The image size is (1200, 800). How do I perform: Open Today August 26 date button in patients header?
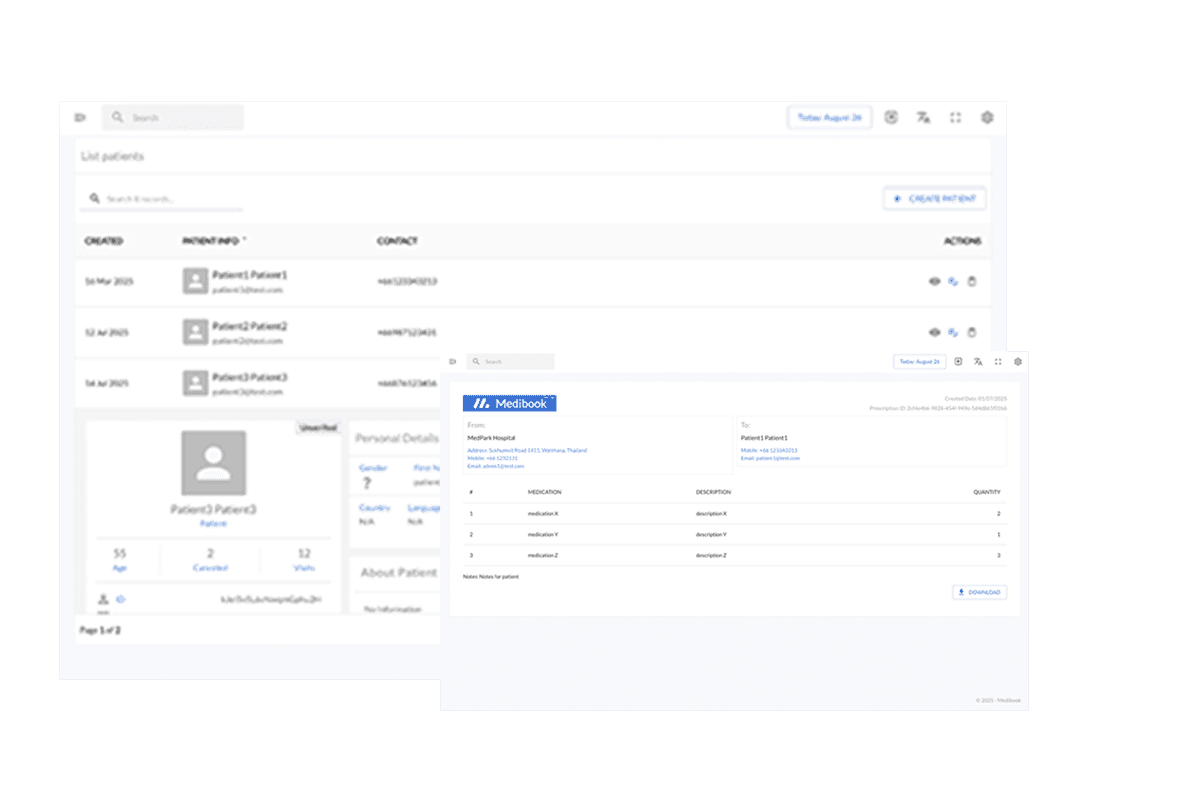[x=829, y=118]
